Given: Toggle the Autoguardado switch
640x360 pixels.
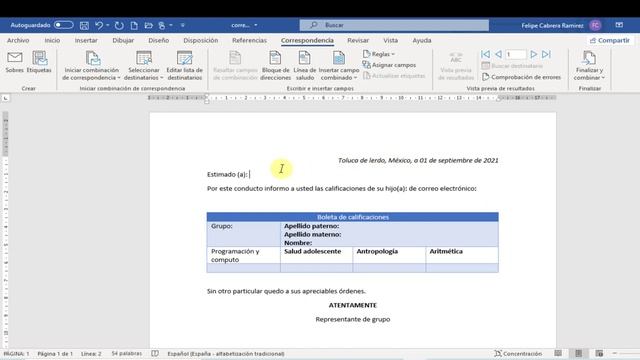Looking at the screenshot, I should tap(63, 25).
